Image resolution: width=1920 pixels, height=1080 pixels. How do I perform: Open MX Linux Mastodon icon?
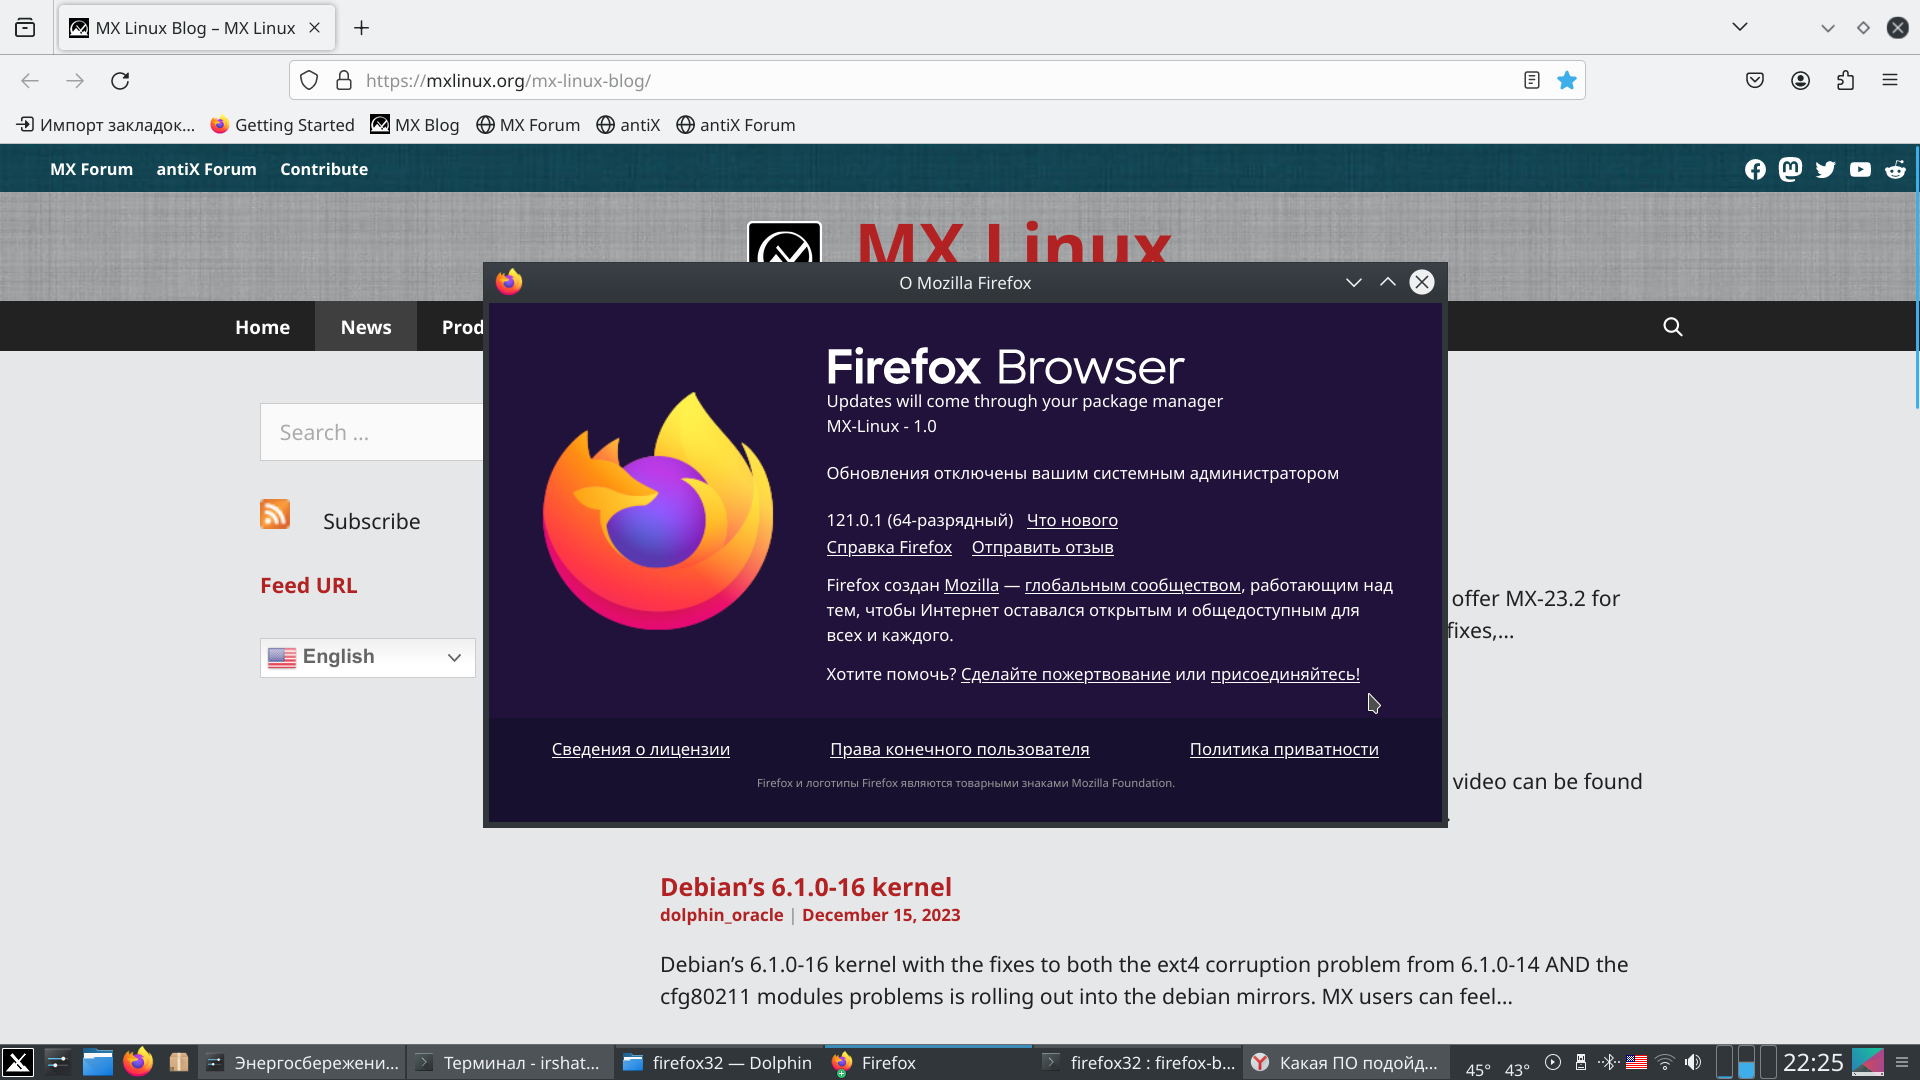(1790, 170)
